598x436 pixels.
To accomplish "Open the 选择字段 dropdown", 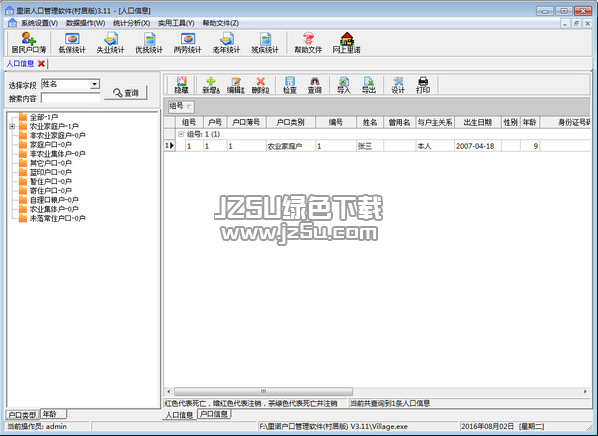I will 94,84.
